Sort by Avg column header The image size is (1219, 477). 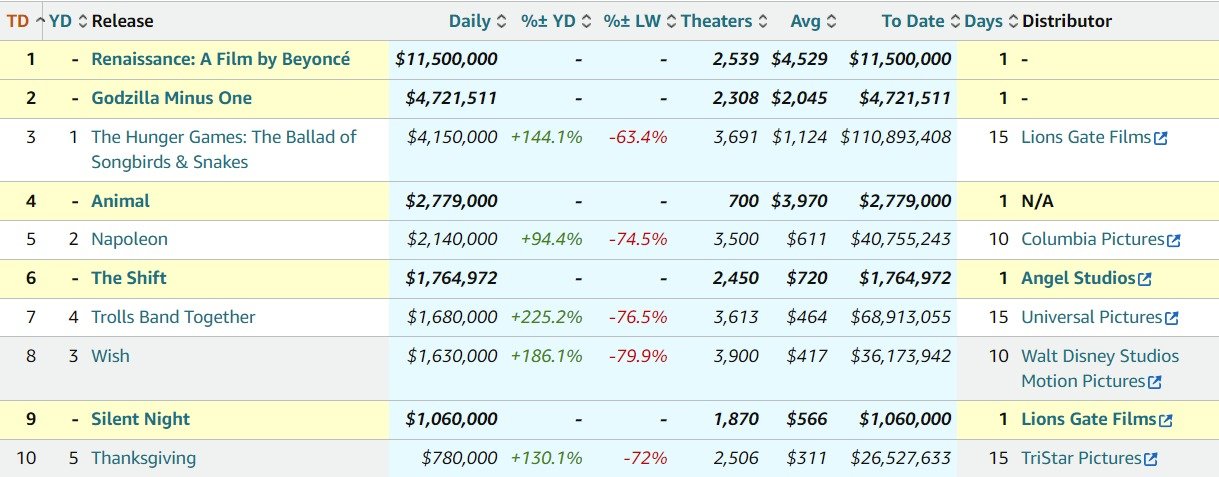point(805,21)
